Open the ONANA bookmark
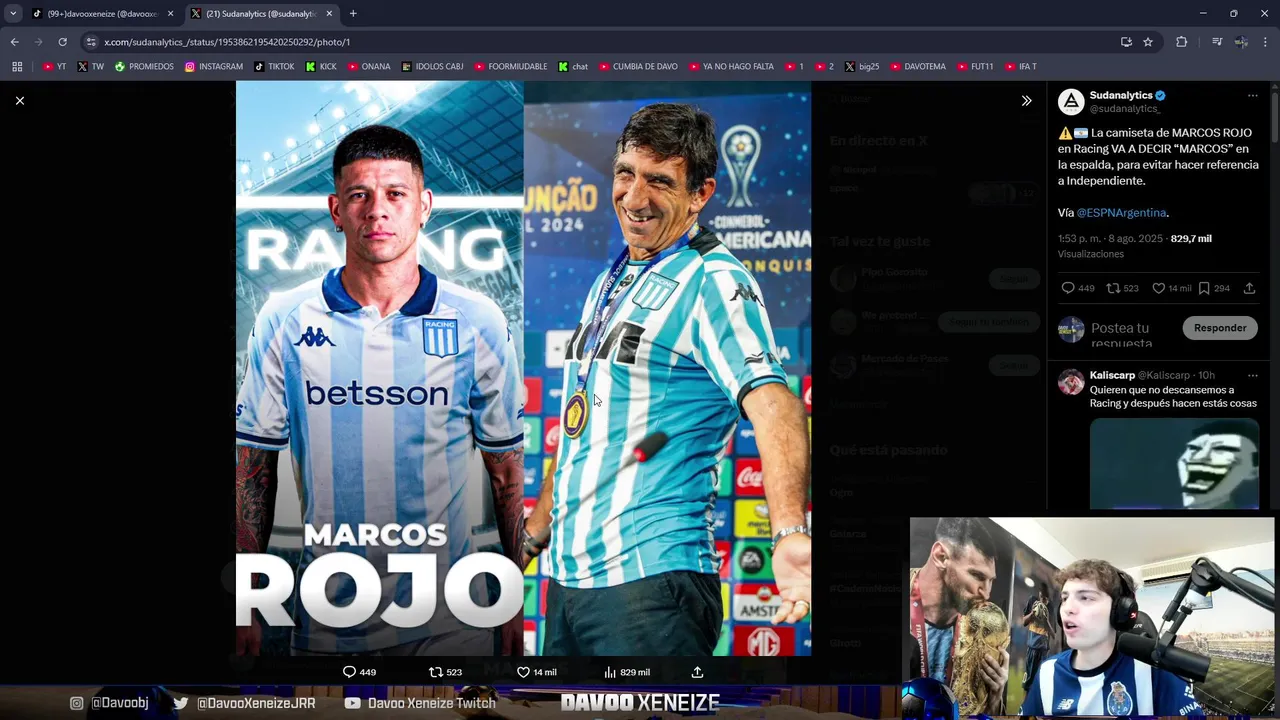 pos(369,67)
